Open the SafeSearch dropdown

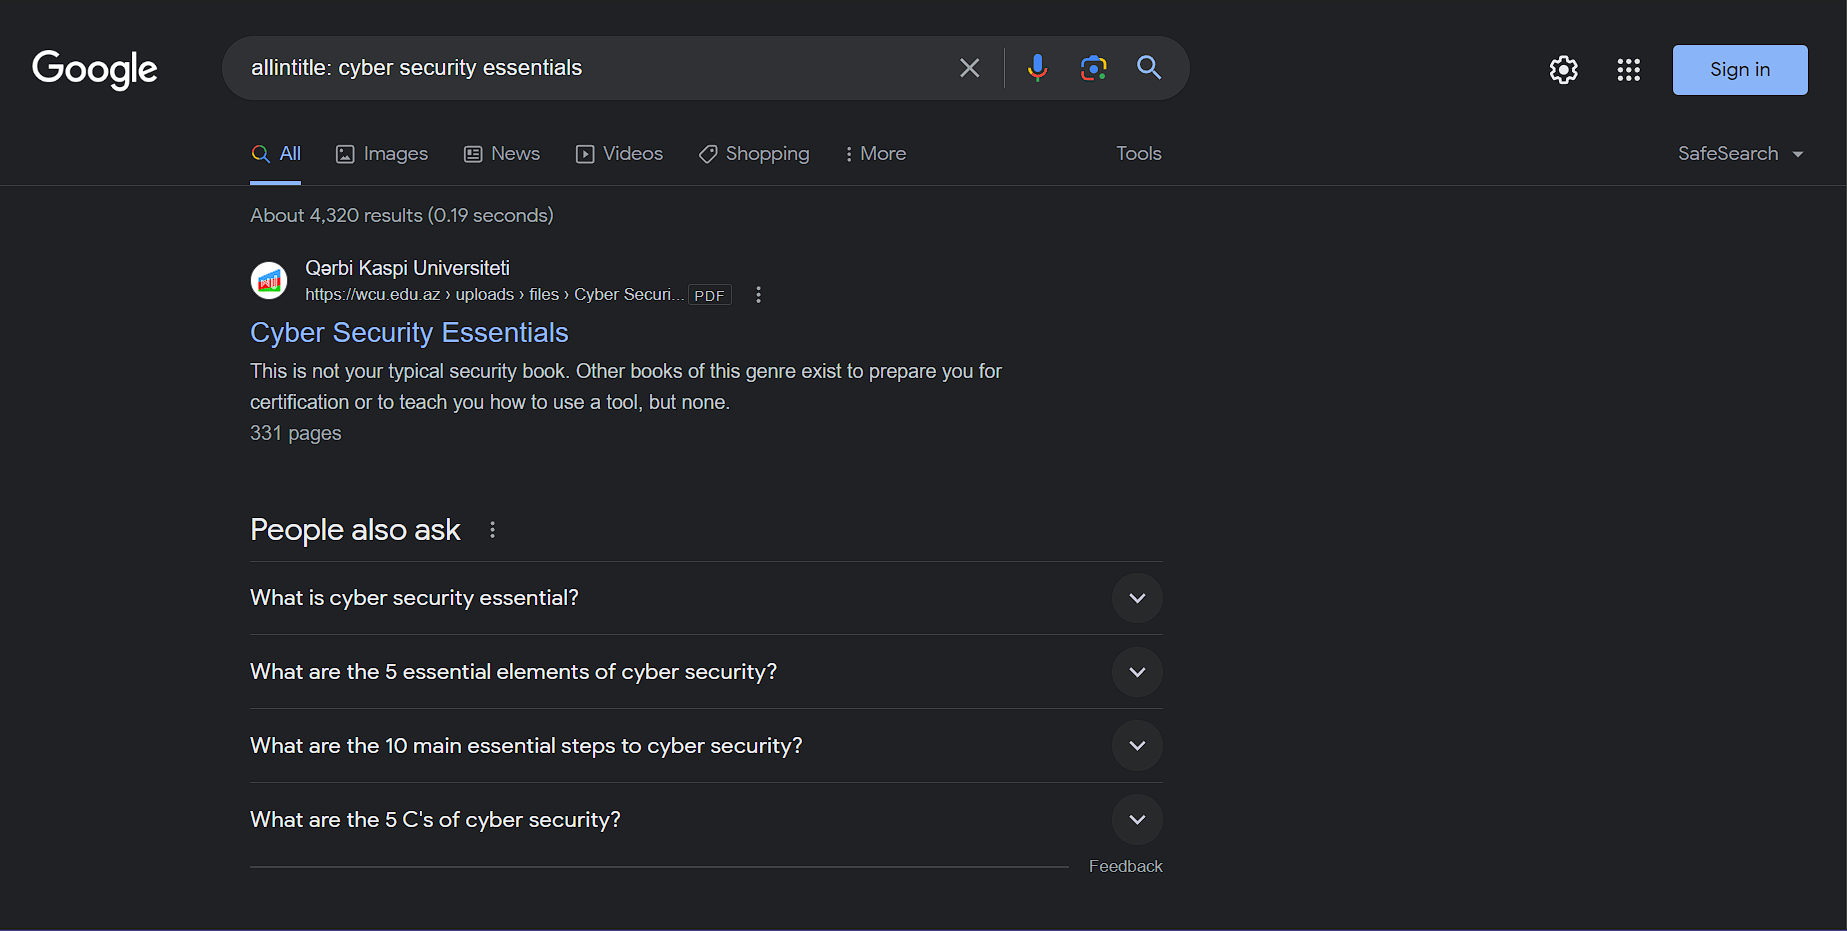coord(1740,154)
